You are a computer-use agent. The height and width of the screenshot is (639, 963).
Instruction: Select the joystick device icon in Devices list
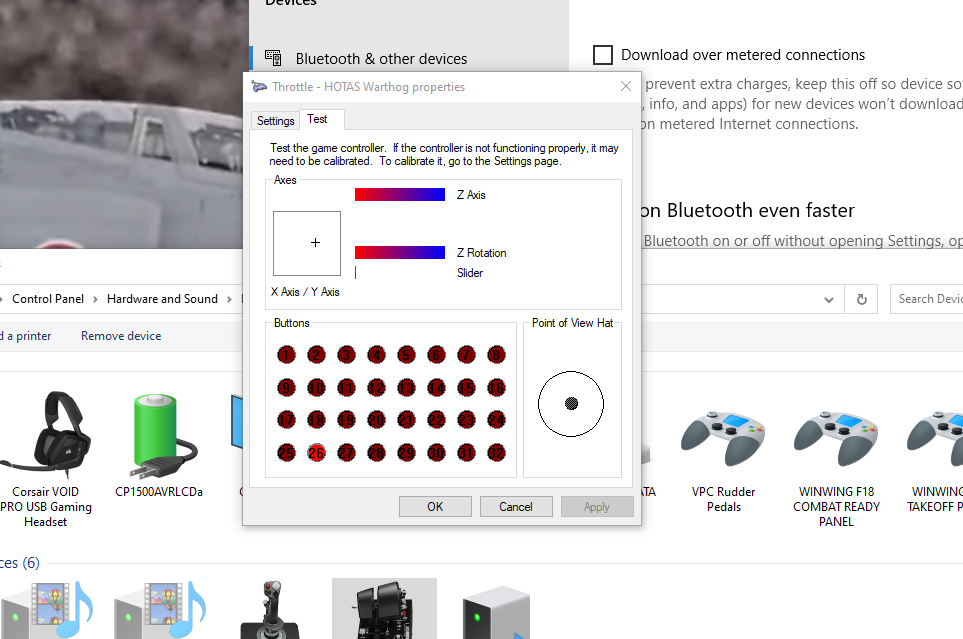point(270,610)
